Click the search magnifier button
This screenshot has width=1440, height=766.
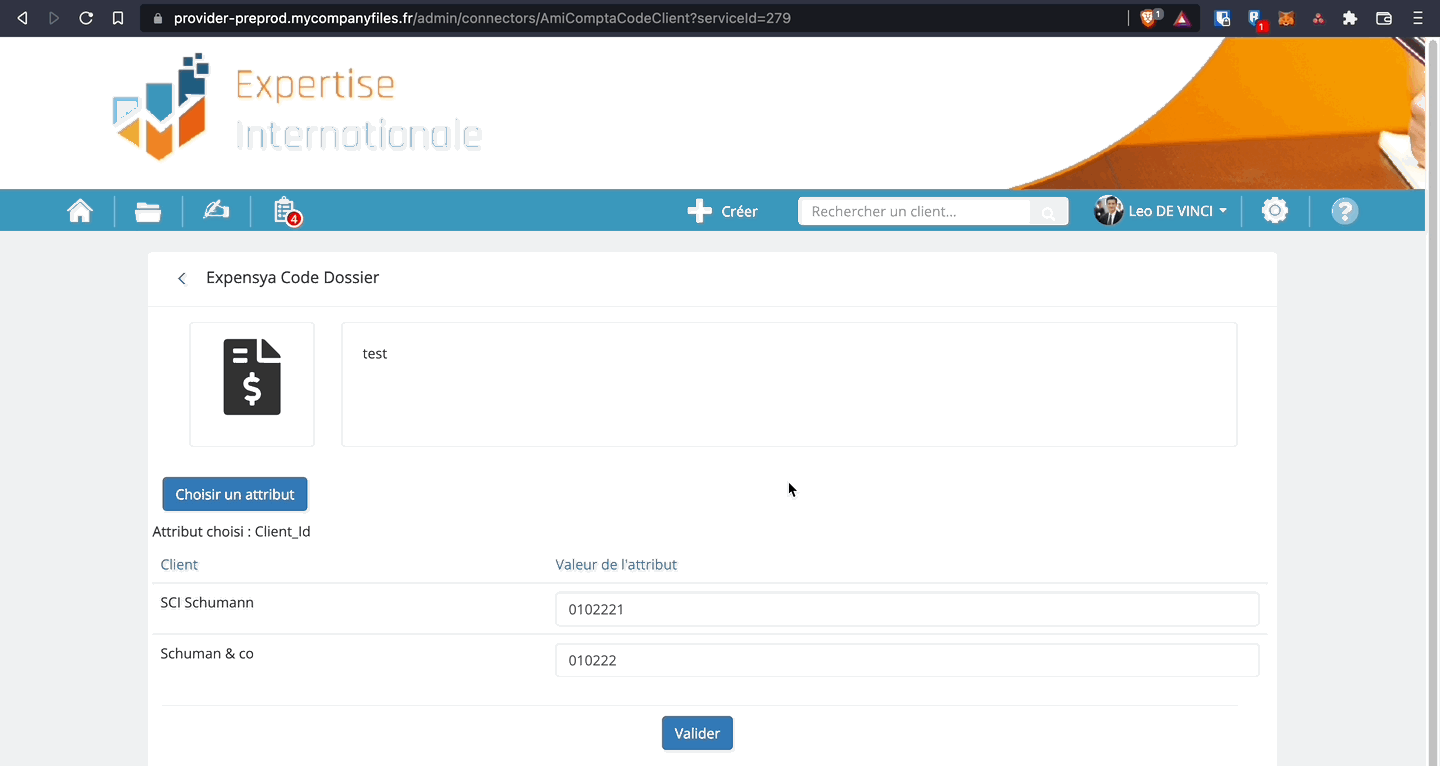pyautogui.click(x=1048, y=212)
